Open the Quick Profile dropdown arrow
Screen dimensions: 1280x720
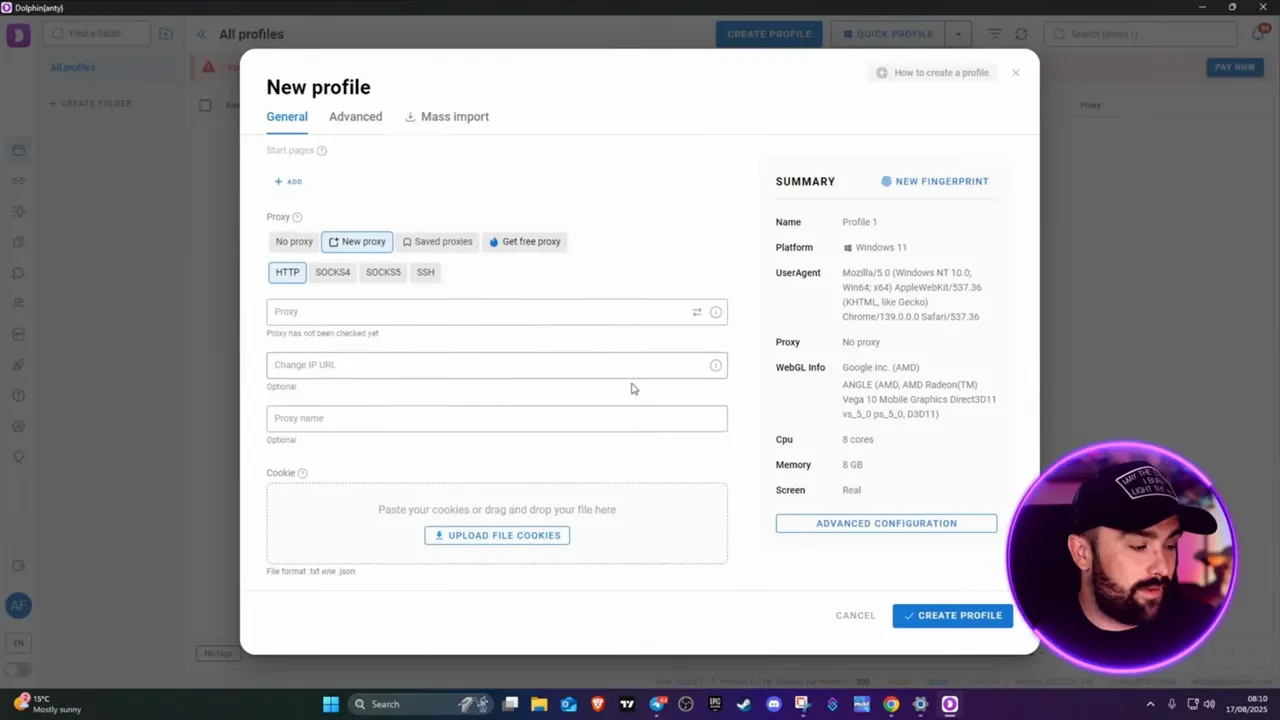(957, 33)
